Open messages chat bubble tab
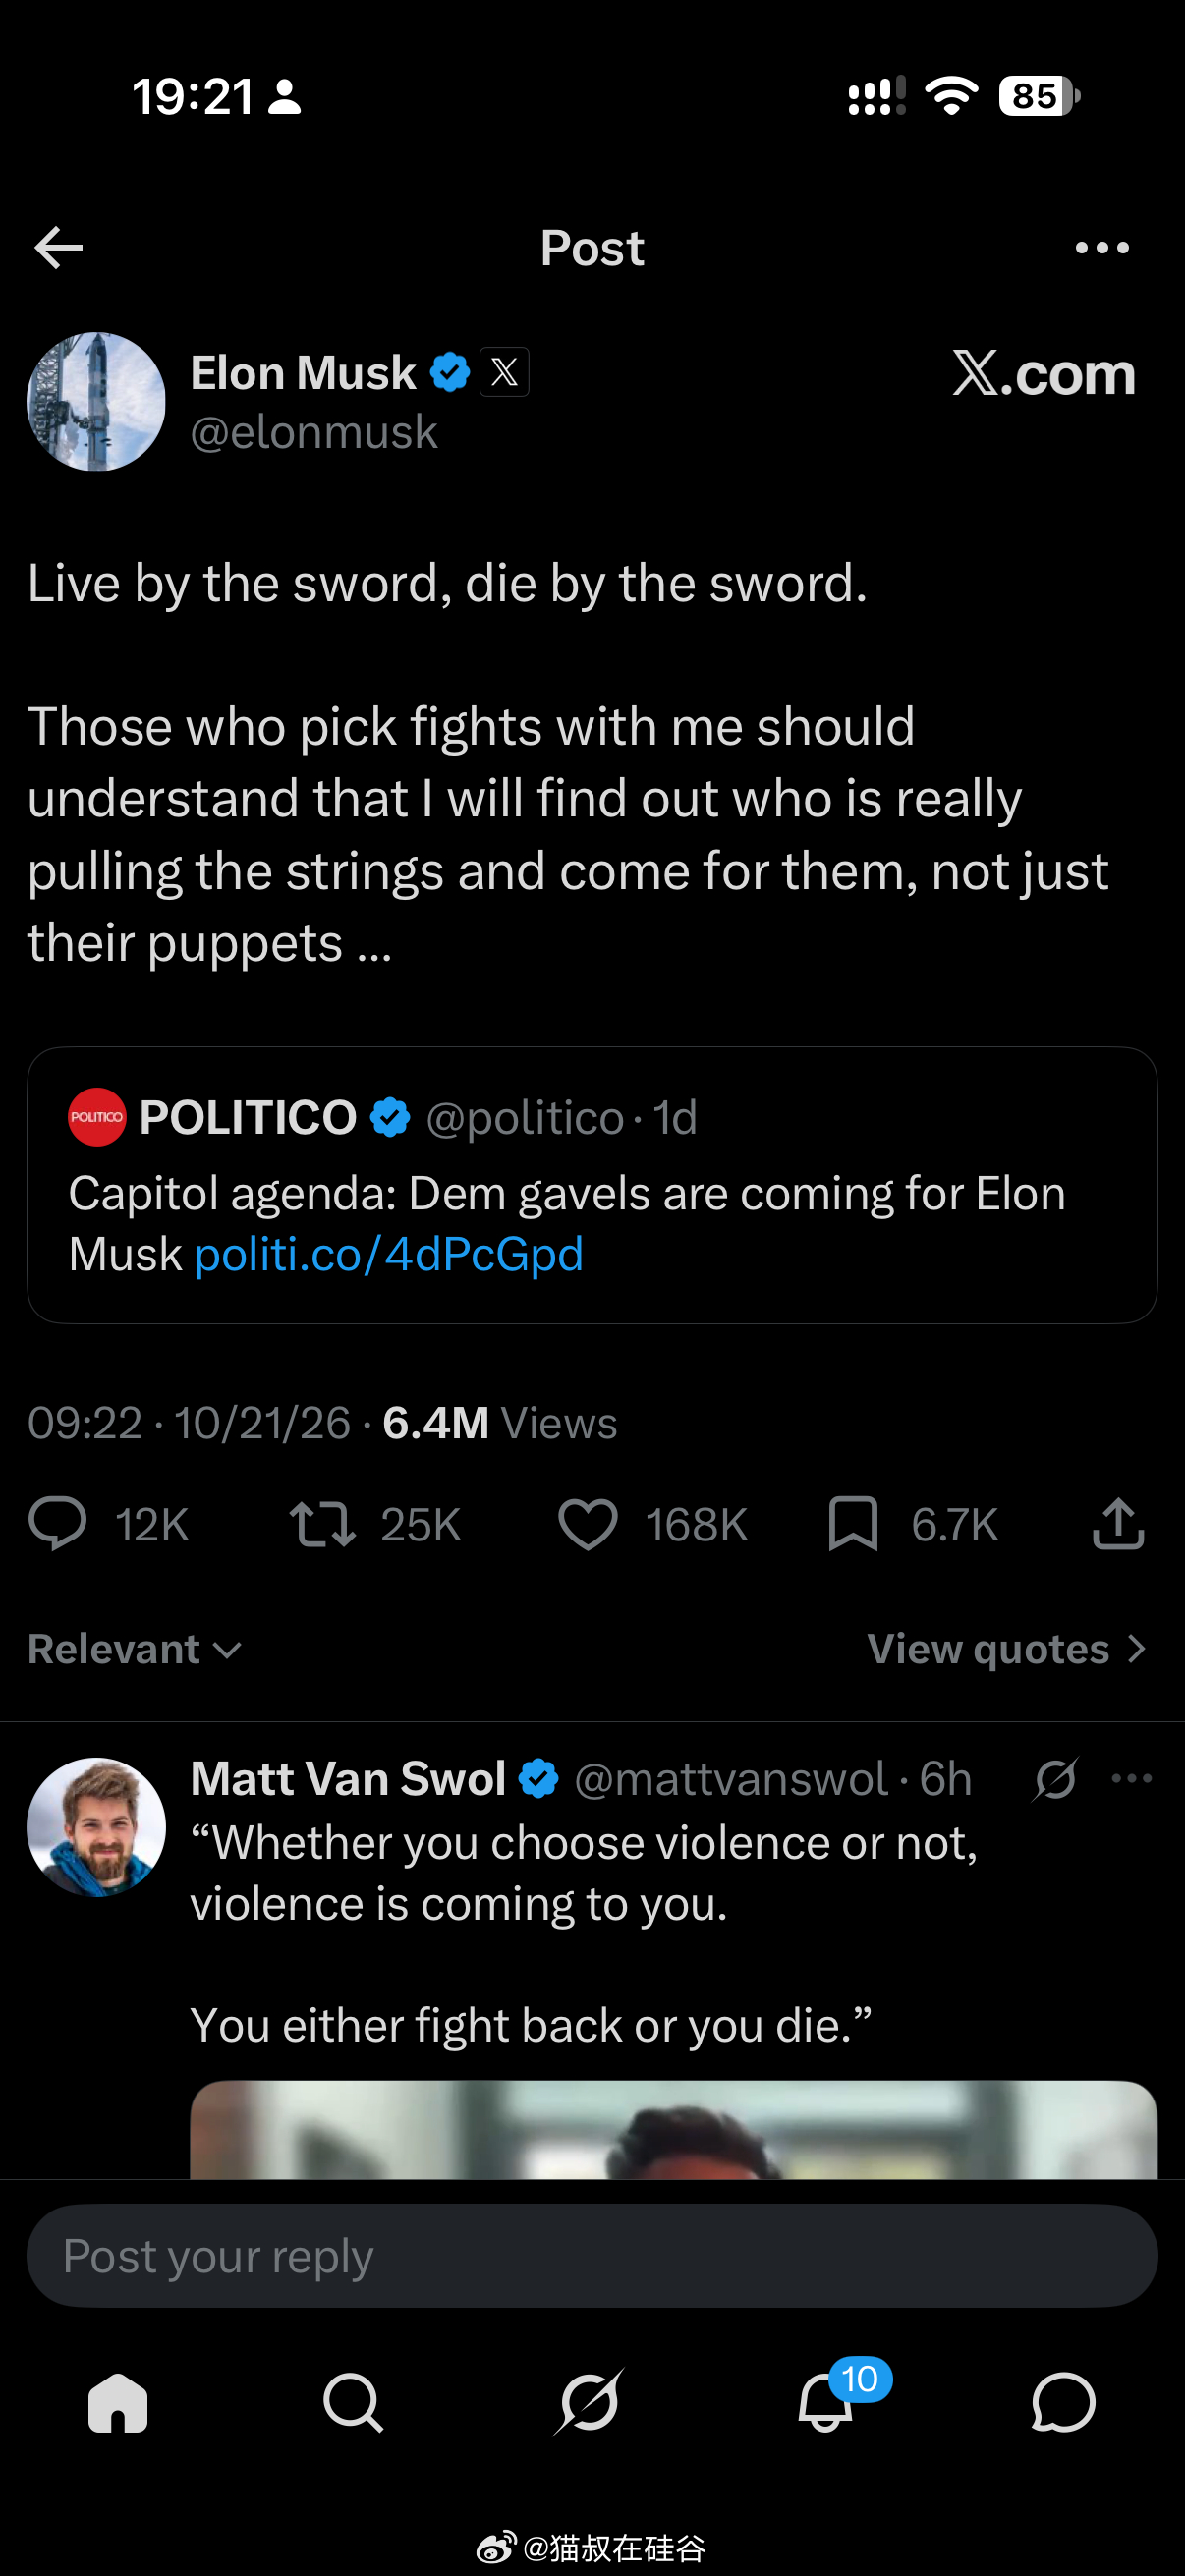 (x=1063, y=2402)
